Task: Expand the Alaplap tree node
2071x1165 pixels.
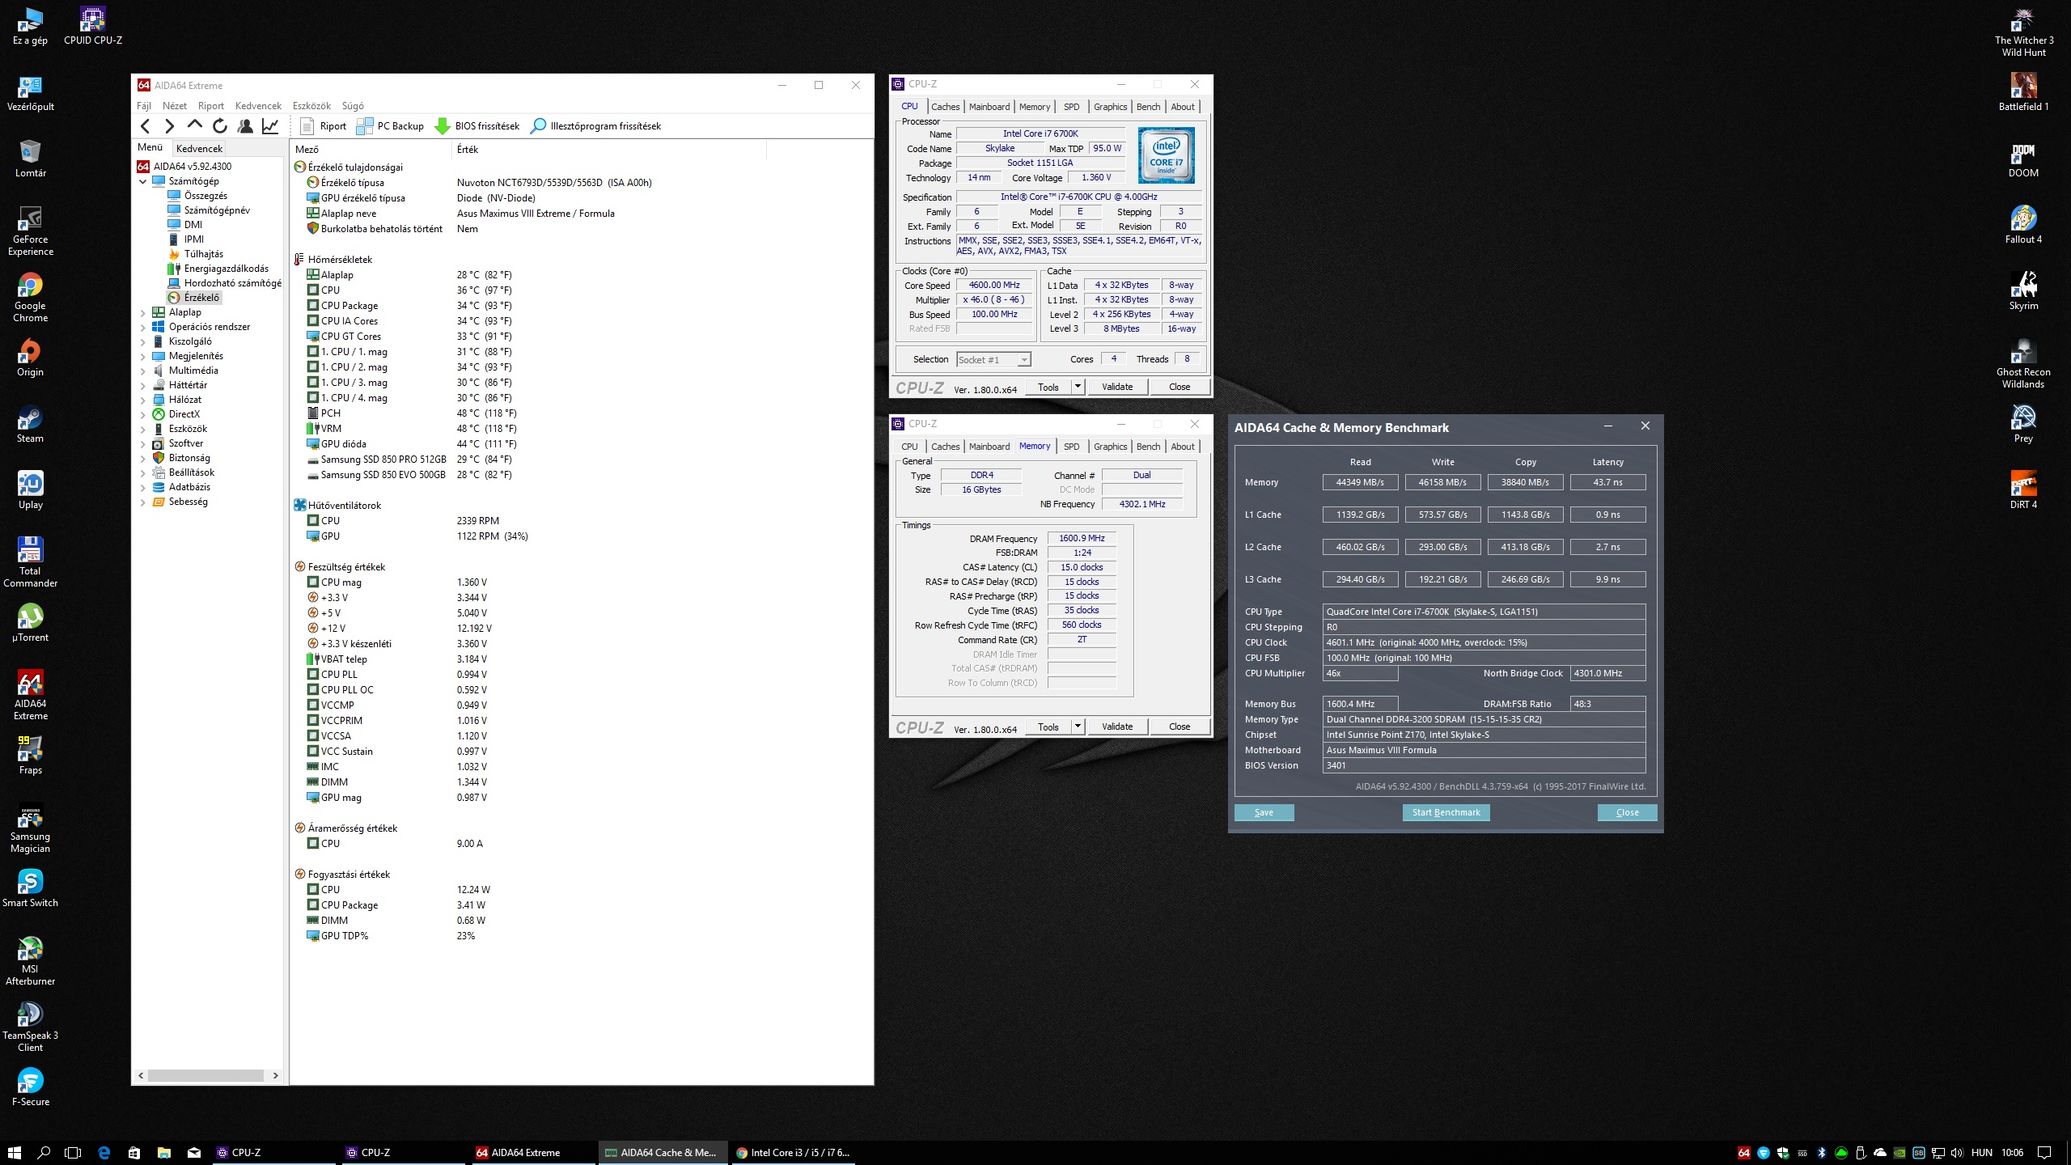Action: 142,313
